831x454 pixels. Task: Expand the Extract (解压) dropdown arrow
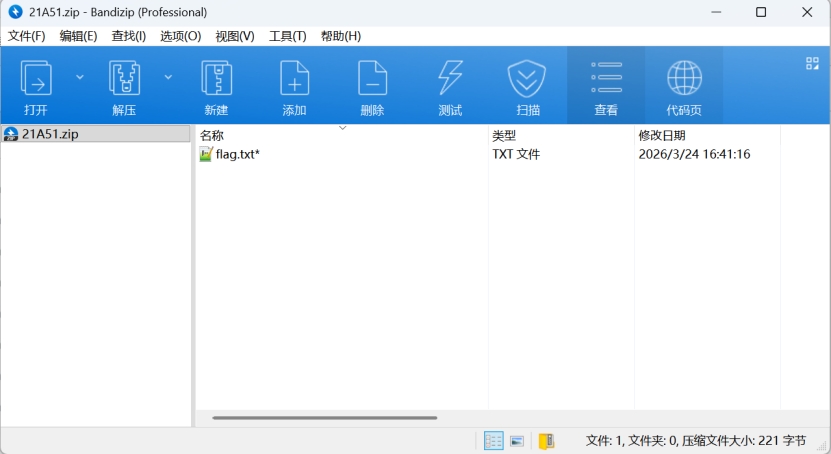168,77
